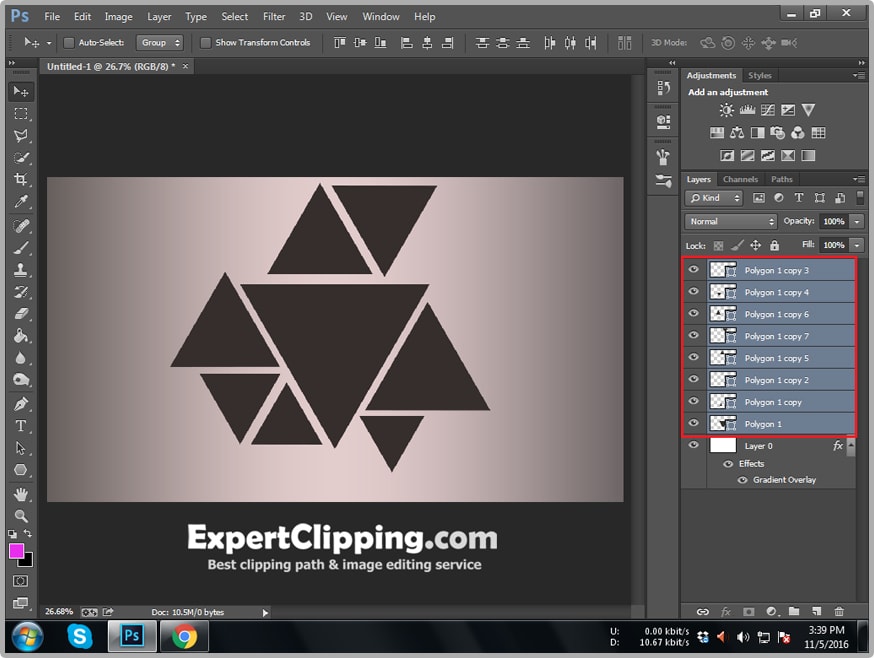The image size is (874, 658).
Task: Choose the Eyedropper tool
Action: (x=20, y=203)
